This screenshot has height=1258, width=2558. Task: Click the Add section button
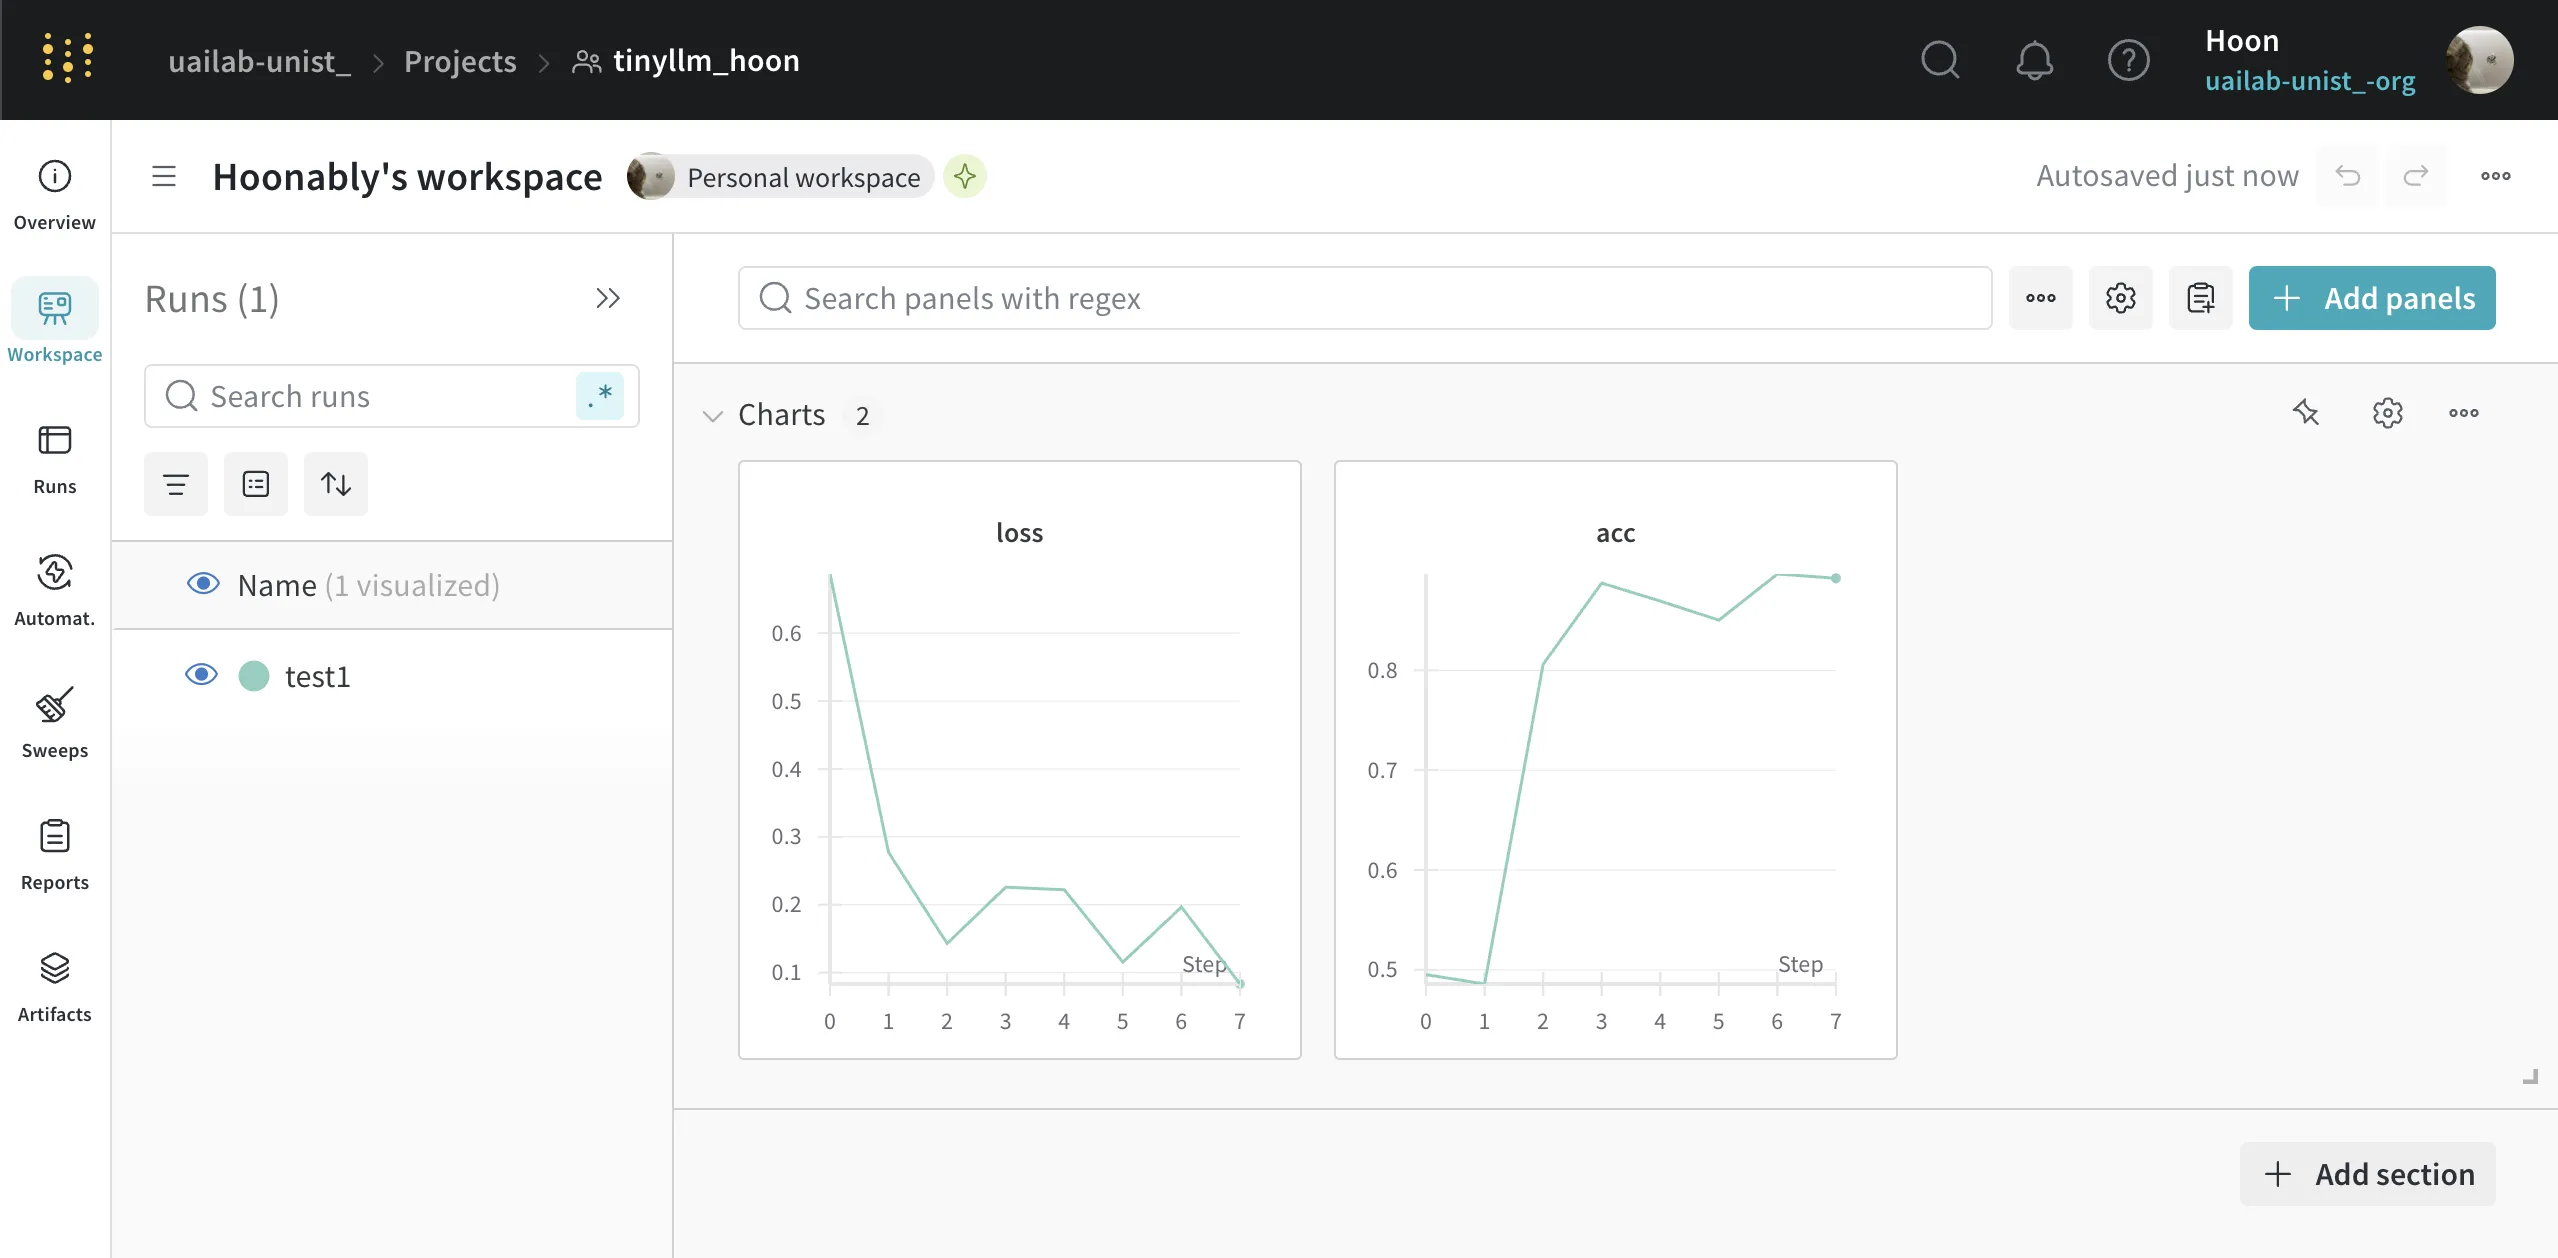(x=2367, y=1174)
